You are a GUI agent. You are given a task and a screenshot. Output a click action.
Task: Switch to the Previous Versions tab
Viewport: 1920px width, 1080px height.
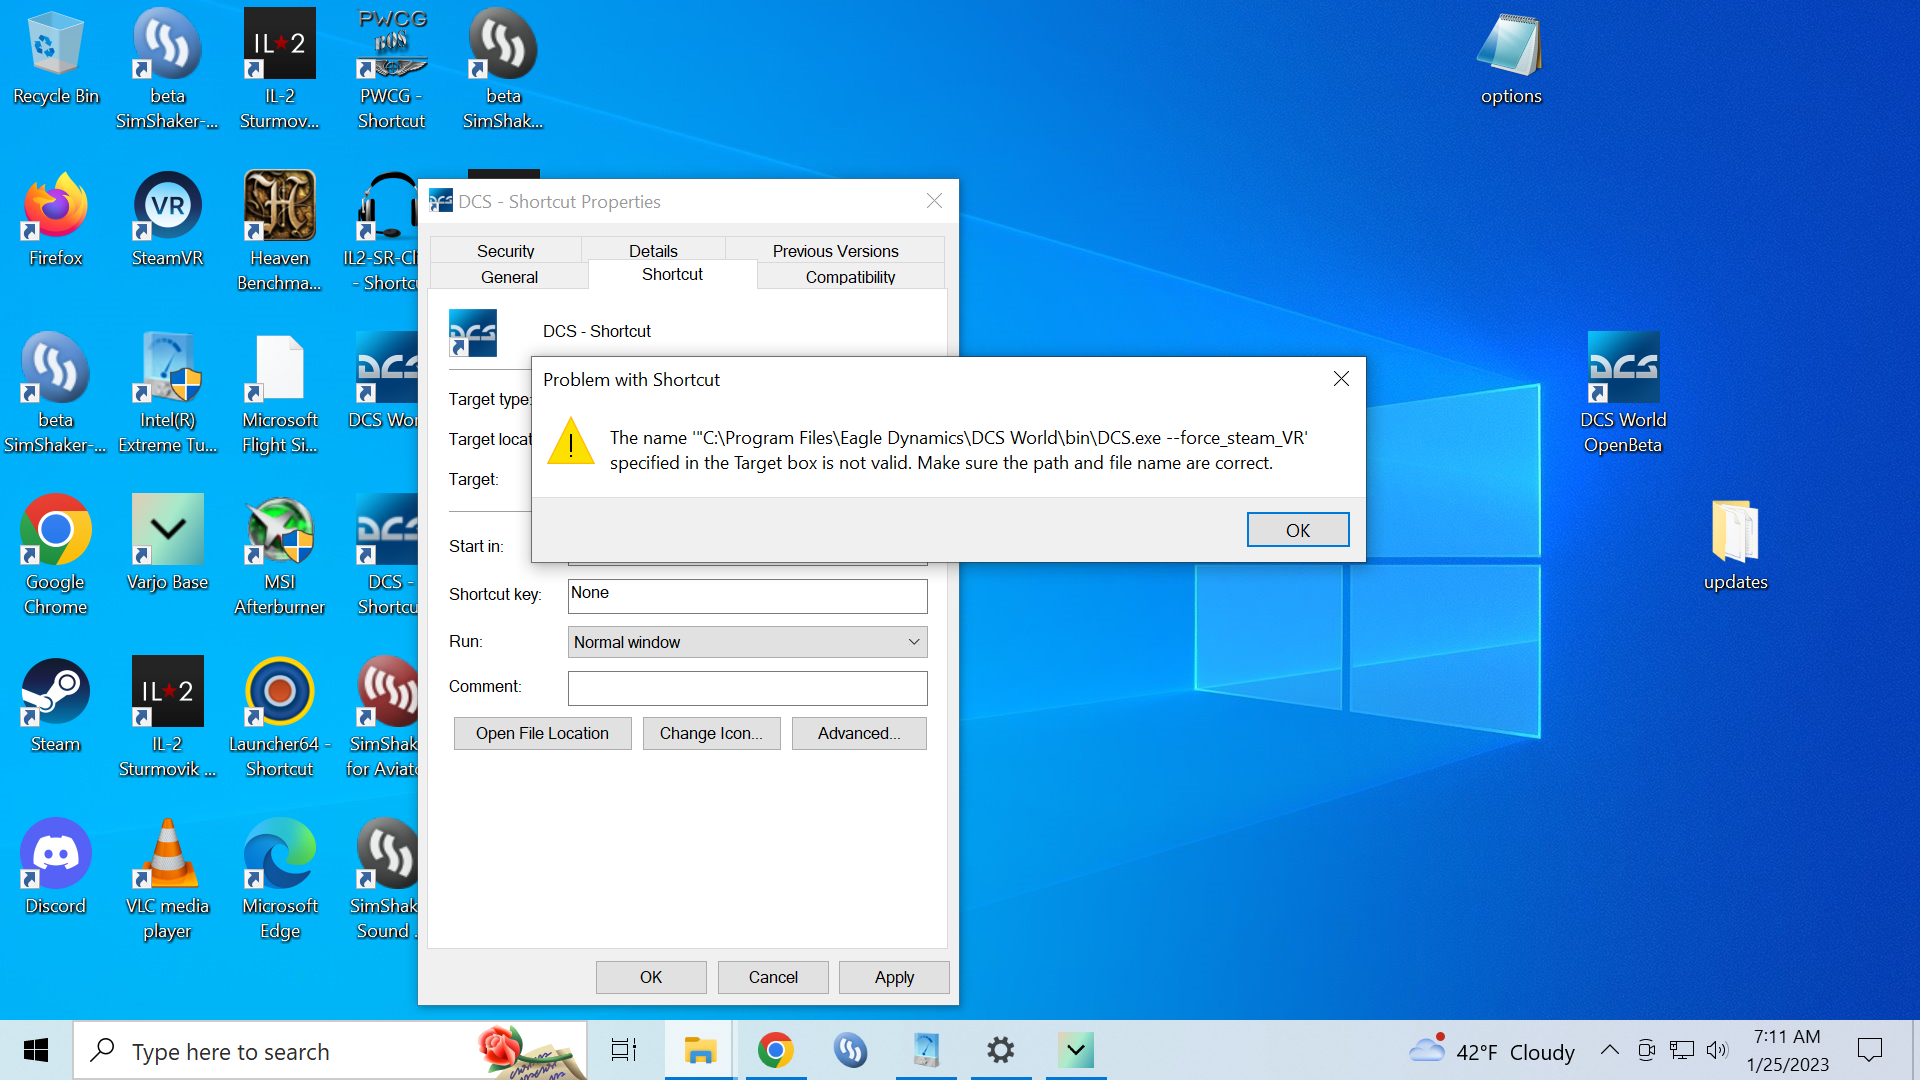pyautogui.click(x=835, y=250)
